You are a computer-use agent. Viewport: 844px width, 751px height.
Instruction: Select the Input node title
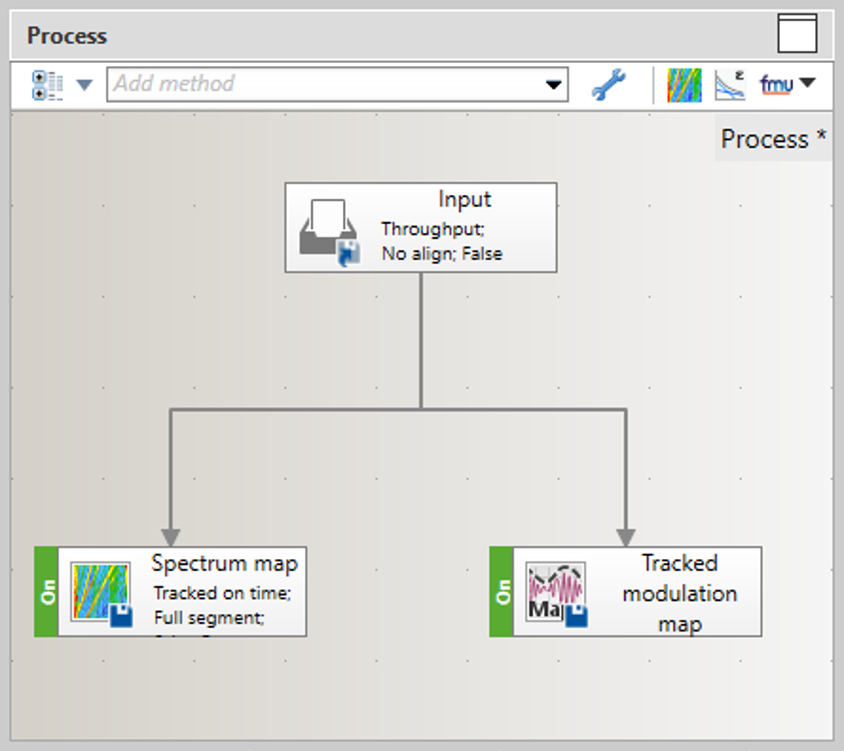pos(464,200)
